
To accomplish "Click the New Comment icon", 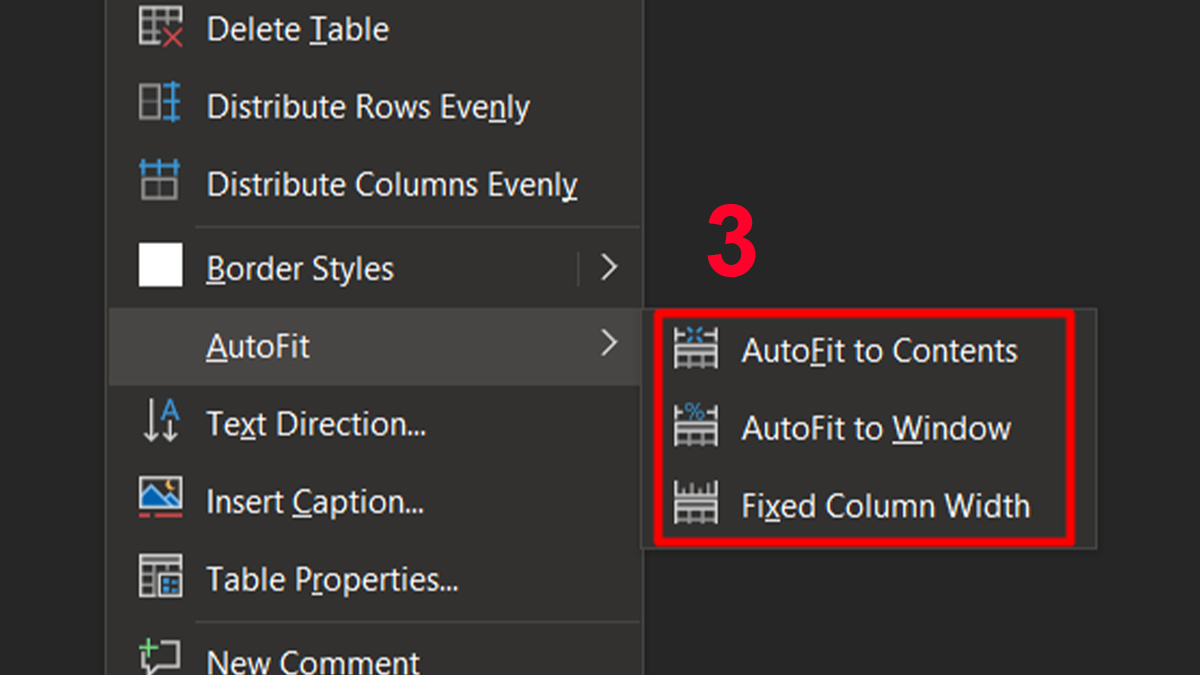I will click(160, 657).
